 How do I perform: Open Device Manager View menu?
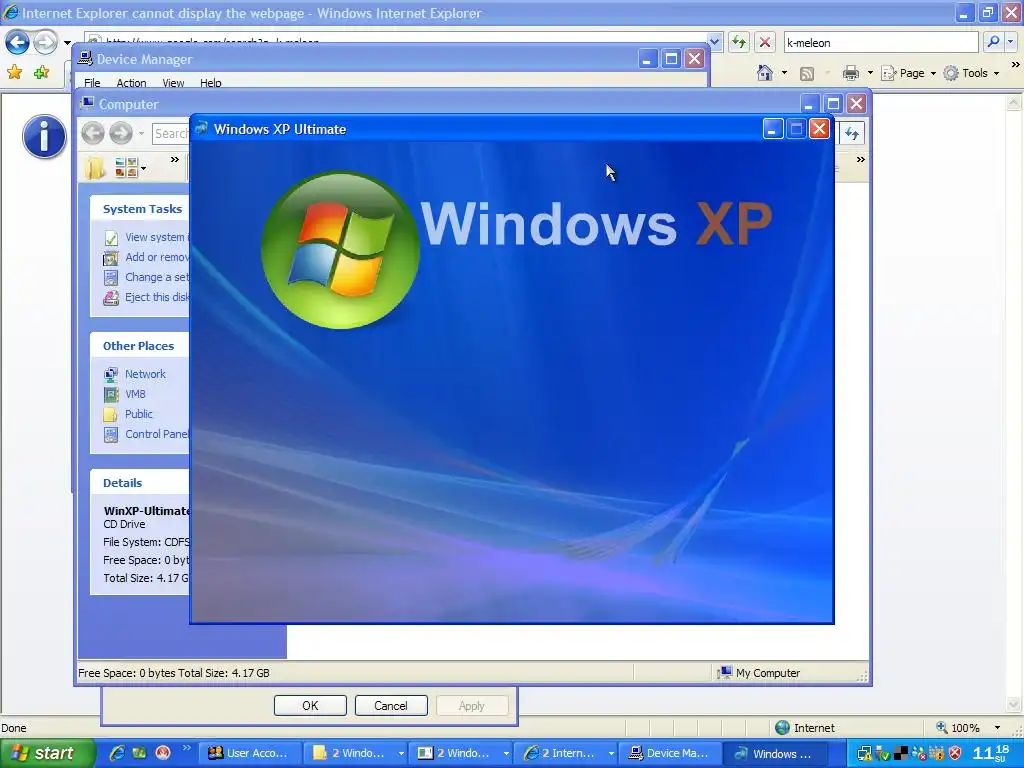pyautogui.click(x=173, y=83)
